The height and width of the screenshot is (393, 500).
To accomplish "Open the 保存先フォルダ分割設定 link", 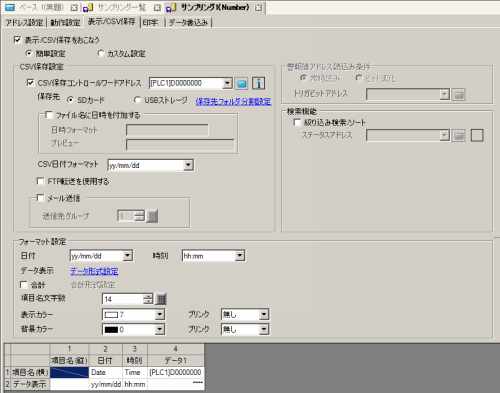I will point(233,101).
